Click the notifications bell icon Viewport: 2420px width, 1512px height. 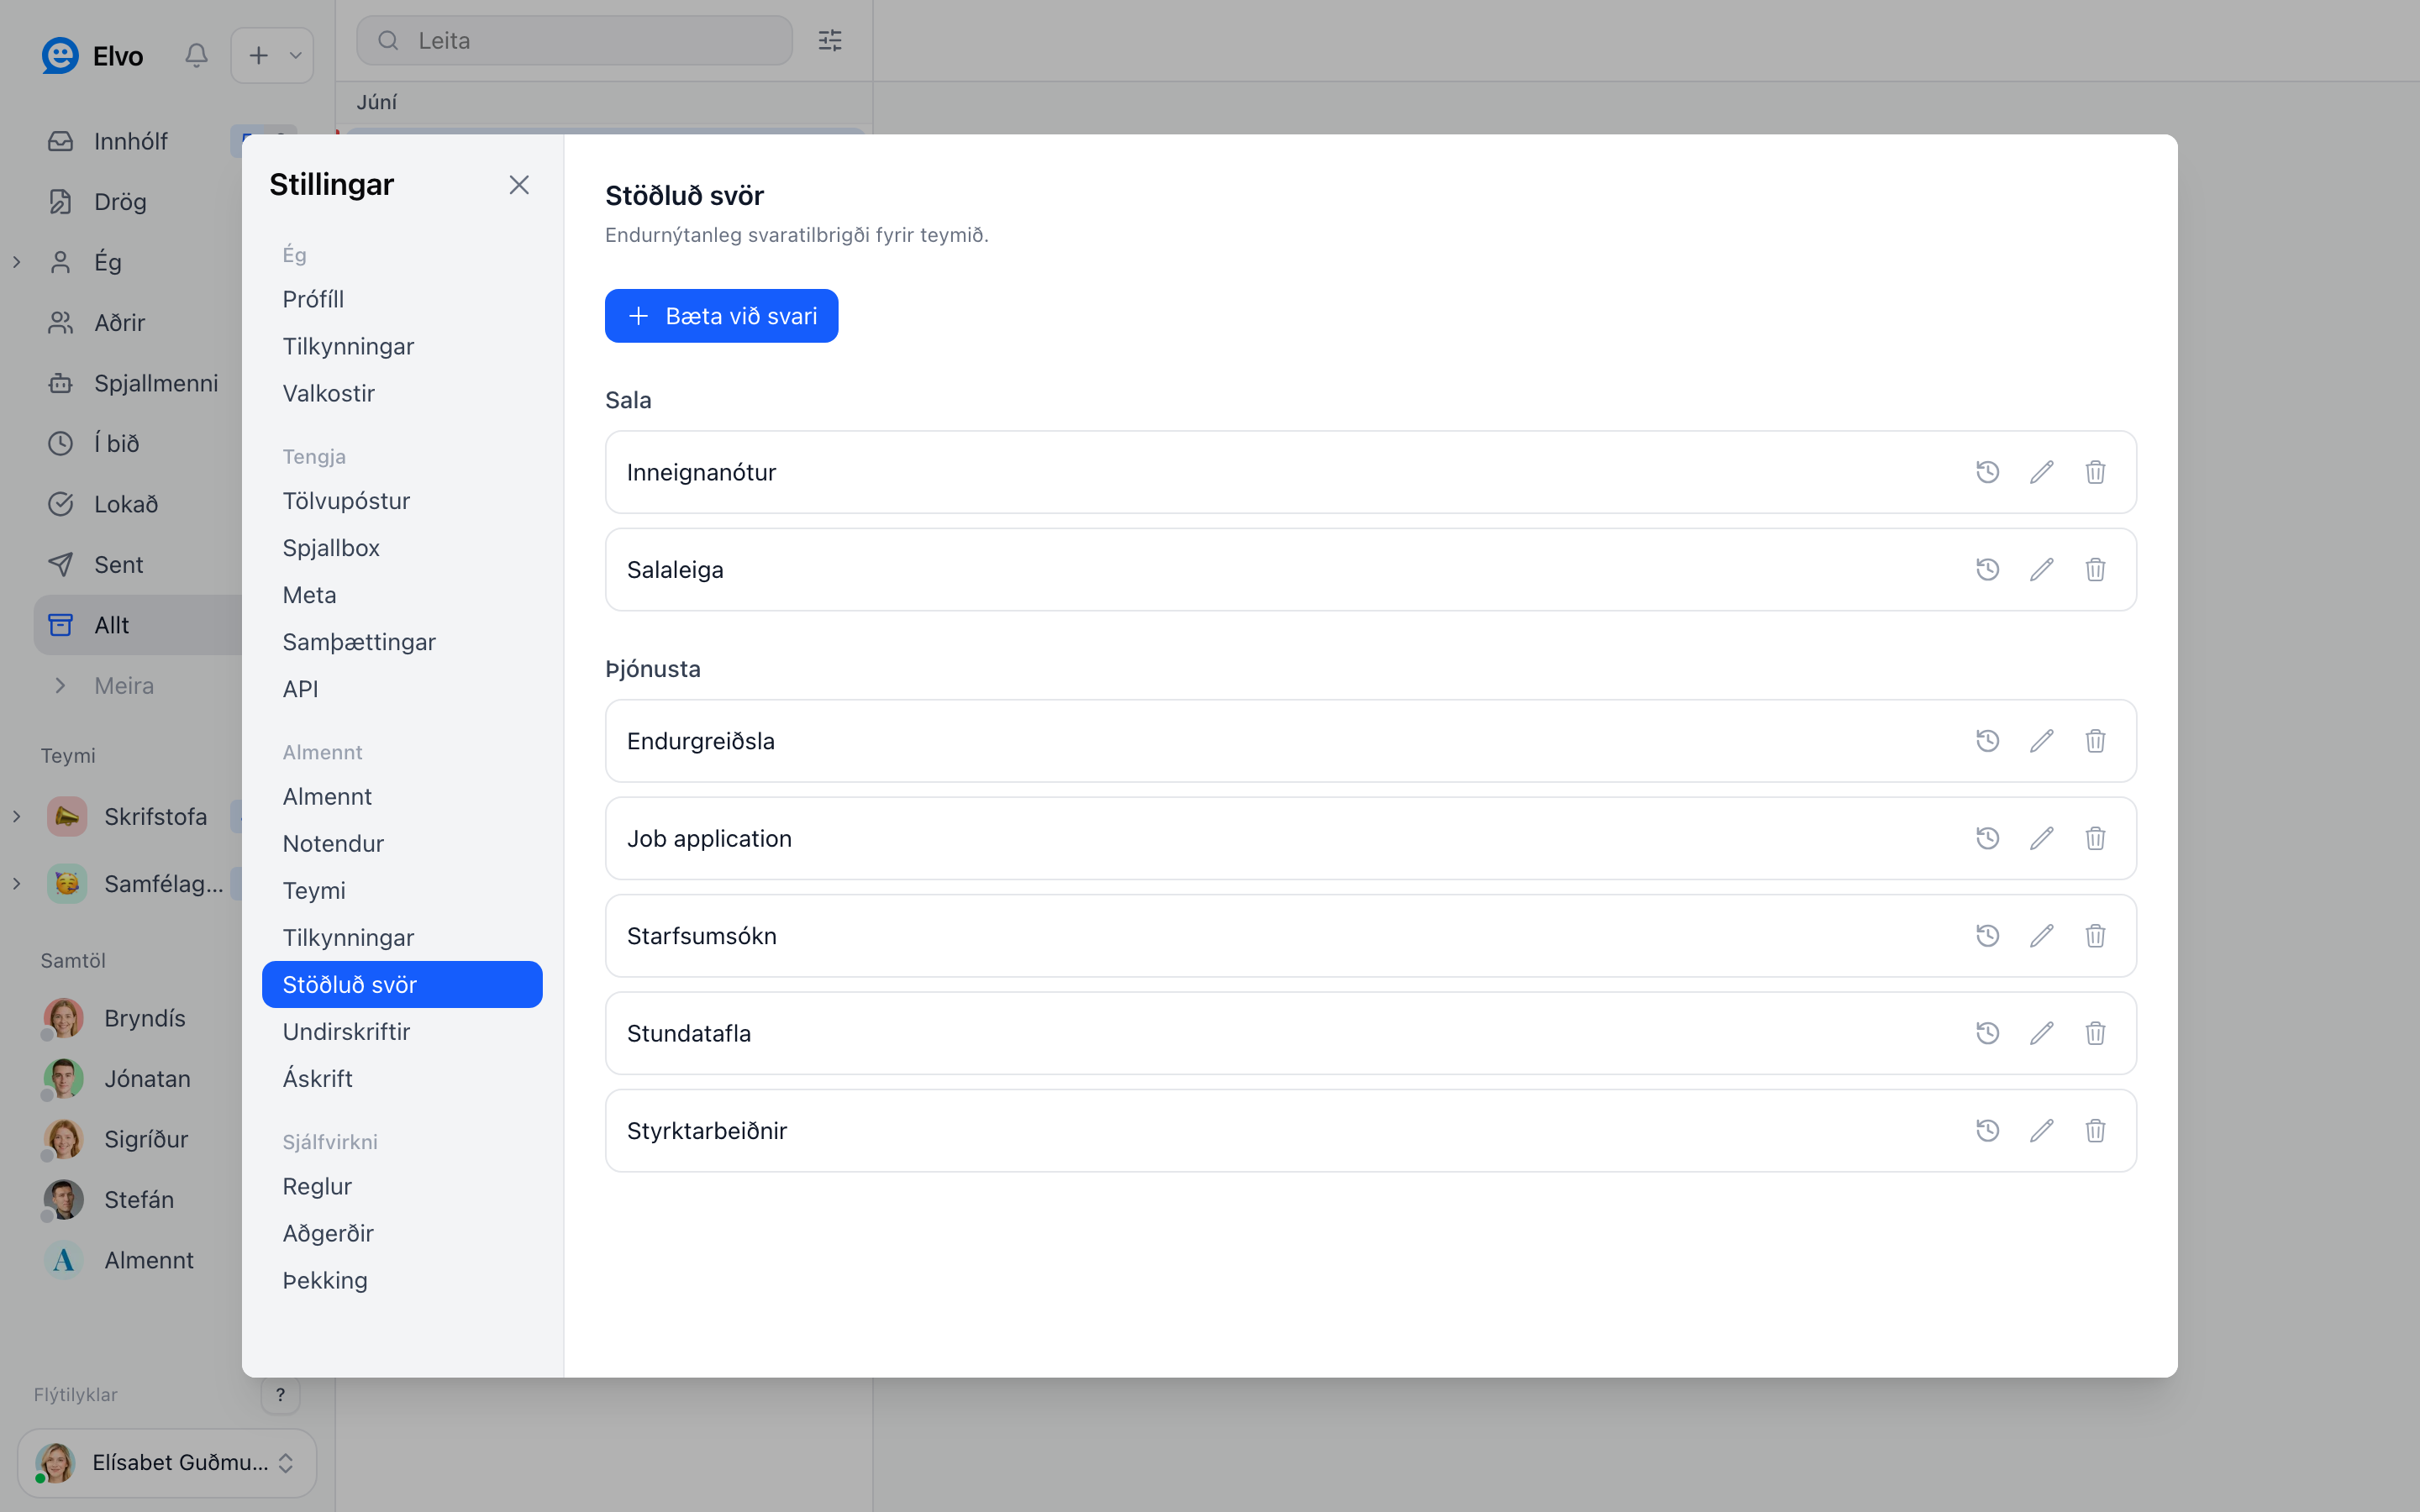coord(196,55)
